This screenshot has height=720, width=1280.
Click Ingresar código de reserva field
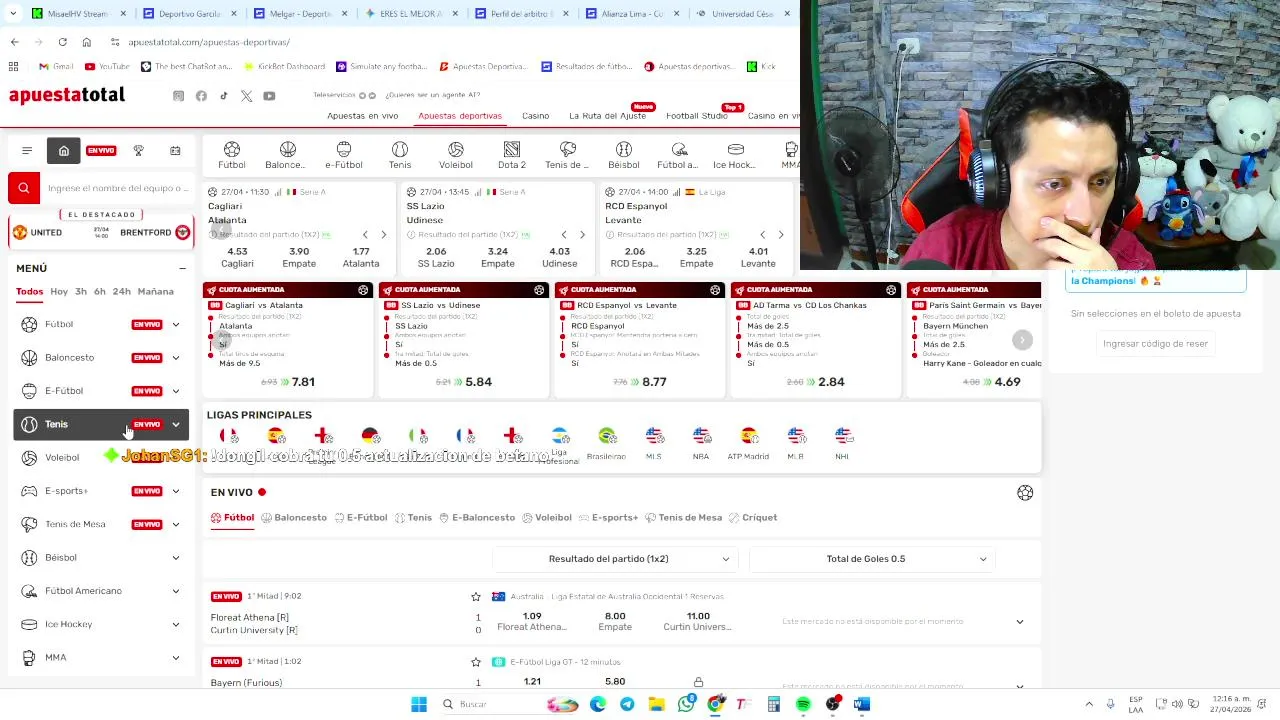point(1155,343)
